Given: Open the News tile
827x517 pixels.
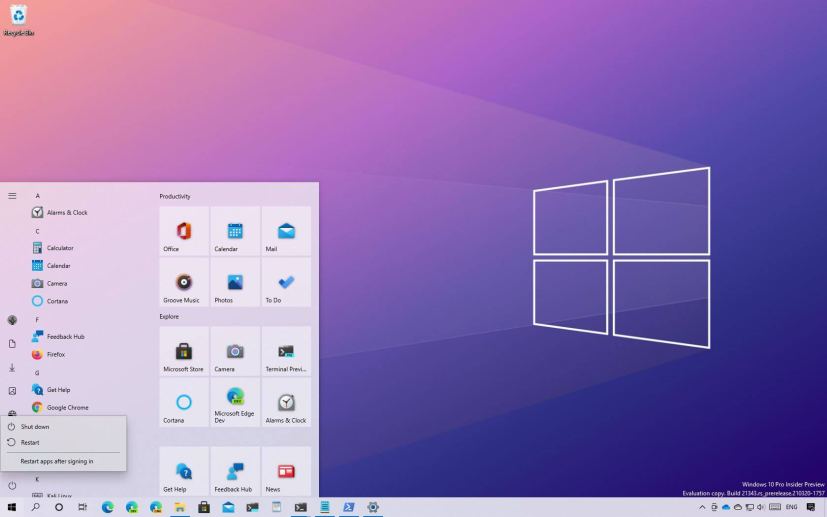Looking at the screenshot, I should 286,471.
